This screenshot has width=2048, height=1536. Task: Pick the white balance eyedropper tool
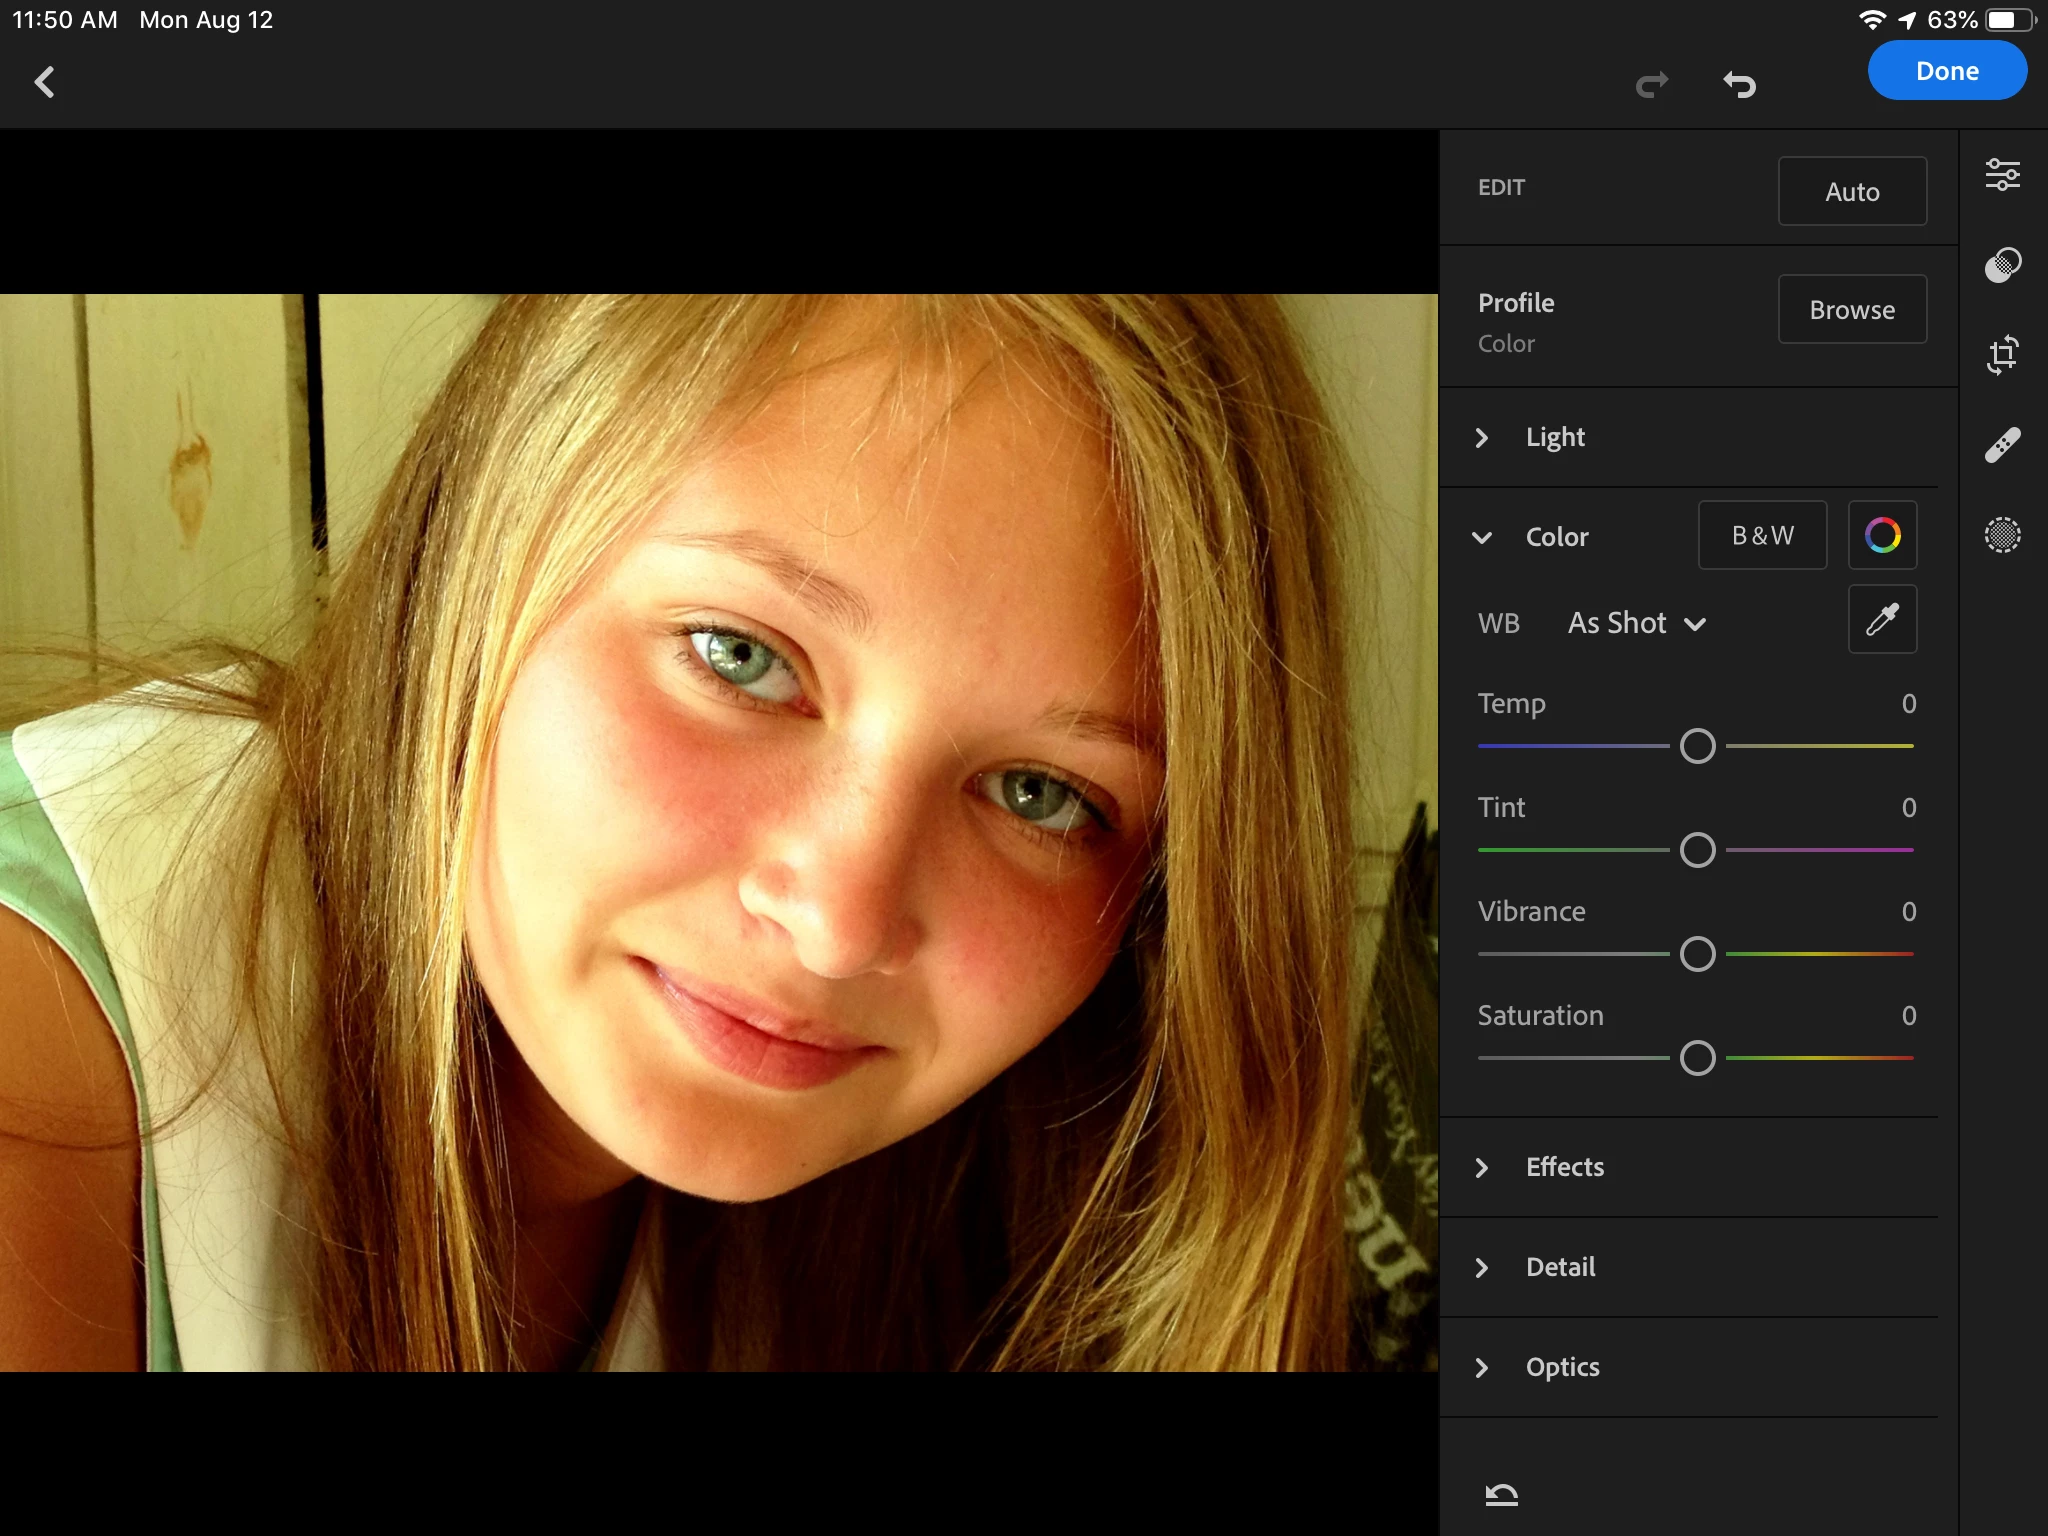click(x=1882, y=620)
